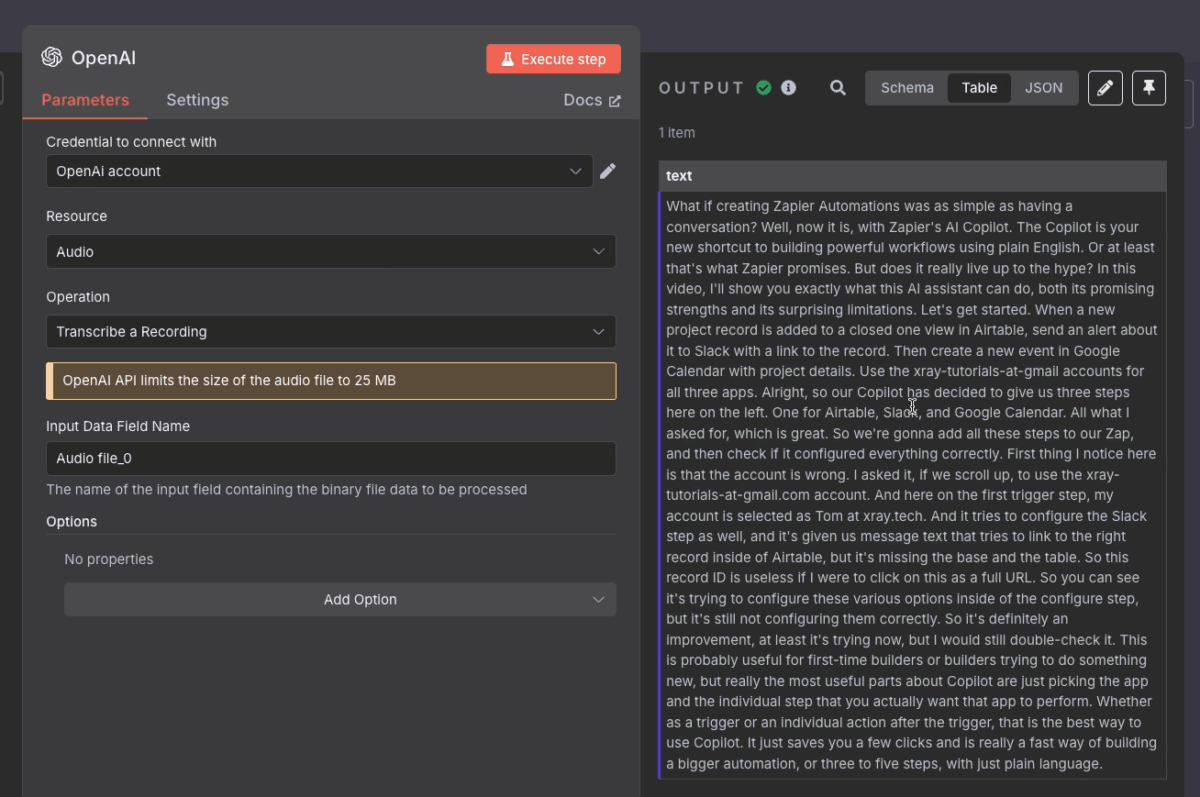Pin the output data with pin icon
The height and width of the screenshot is (797, 1200).
pos(1149,88)
